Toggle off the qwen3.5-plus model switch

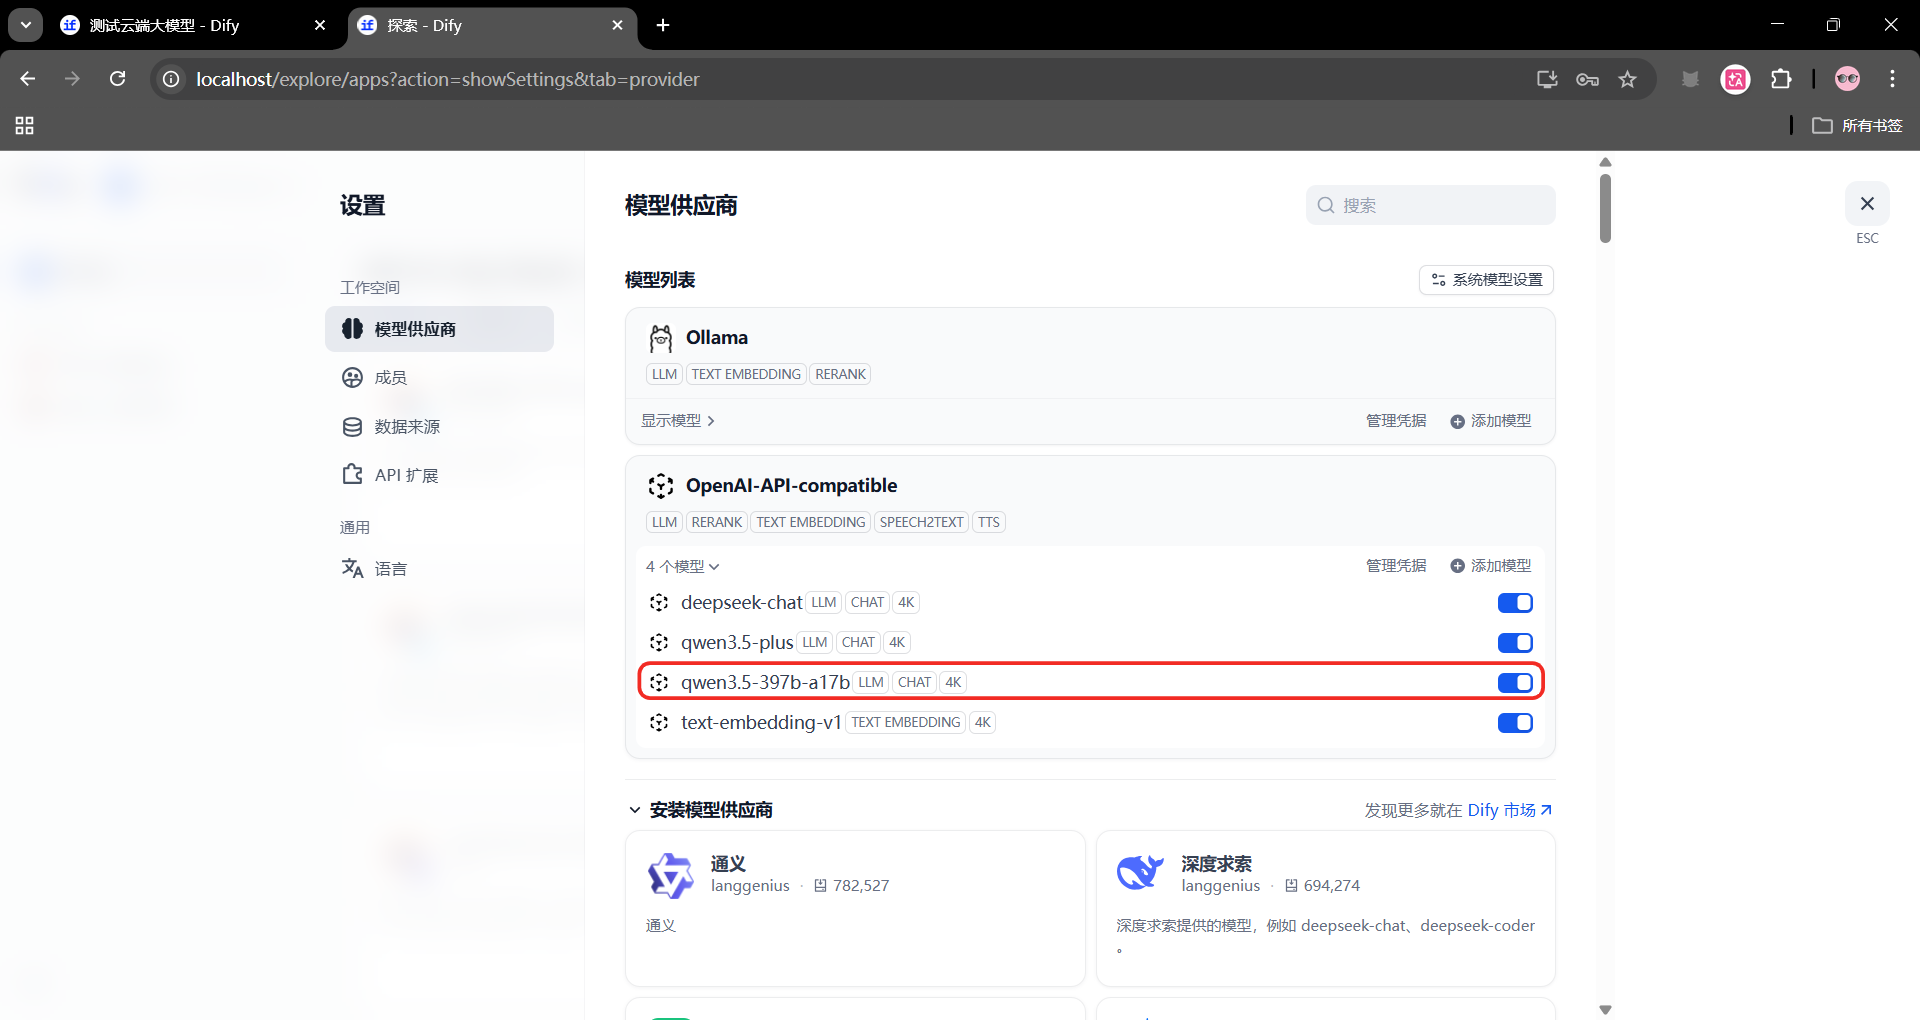pos(1515,643)
